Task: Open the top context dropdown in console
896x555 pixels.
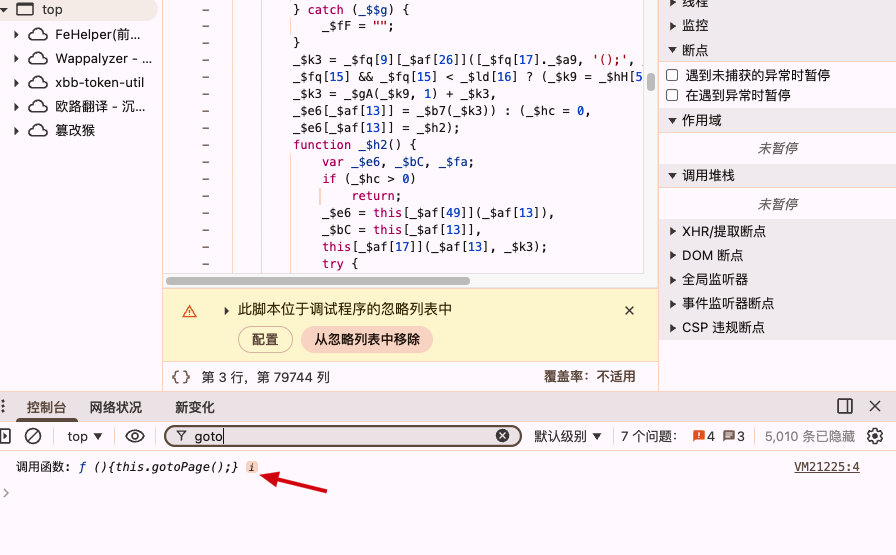Action: click(85, 437)
